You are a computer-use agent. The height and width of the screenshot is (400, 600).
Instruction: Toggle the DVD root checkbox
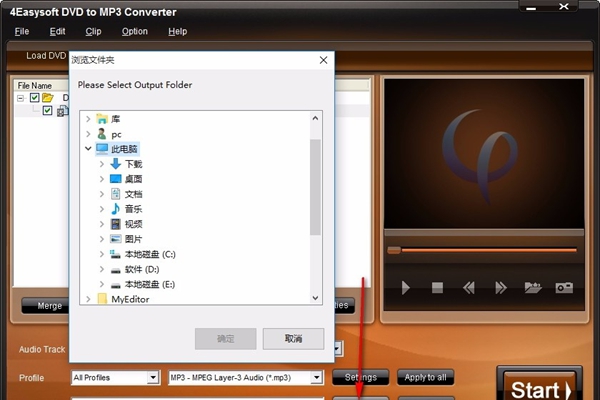click(x=34, y=98)
